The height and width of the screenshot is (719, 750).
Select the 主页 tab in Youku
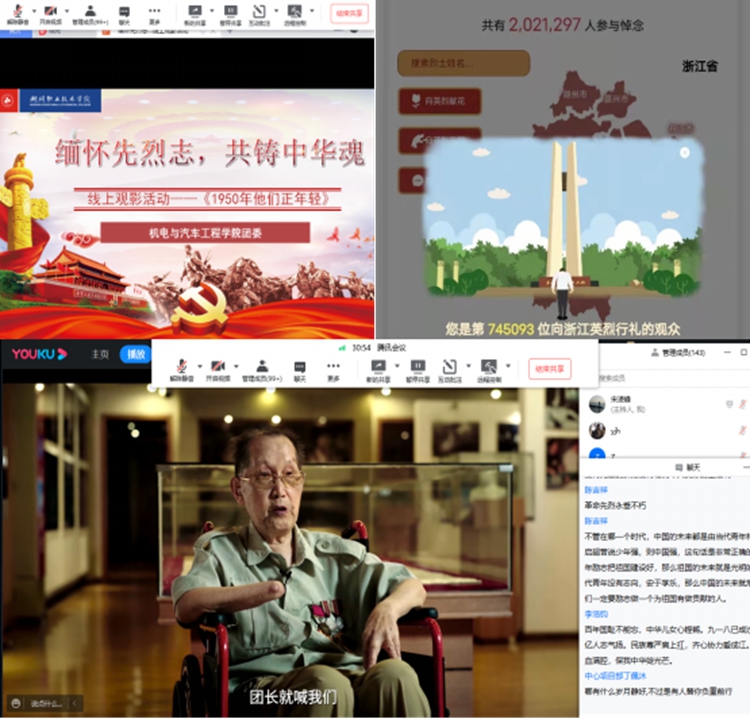click(x=100, y=354)
